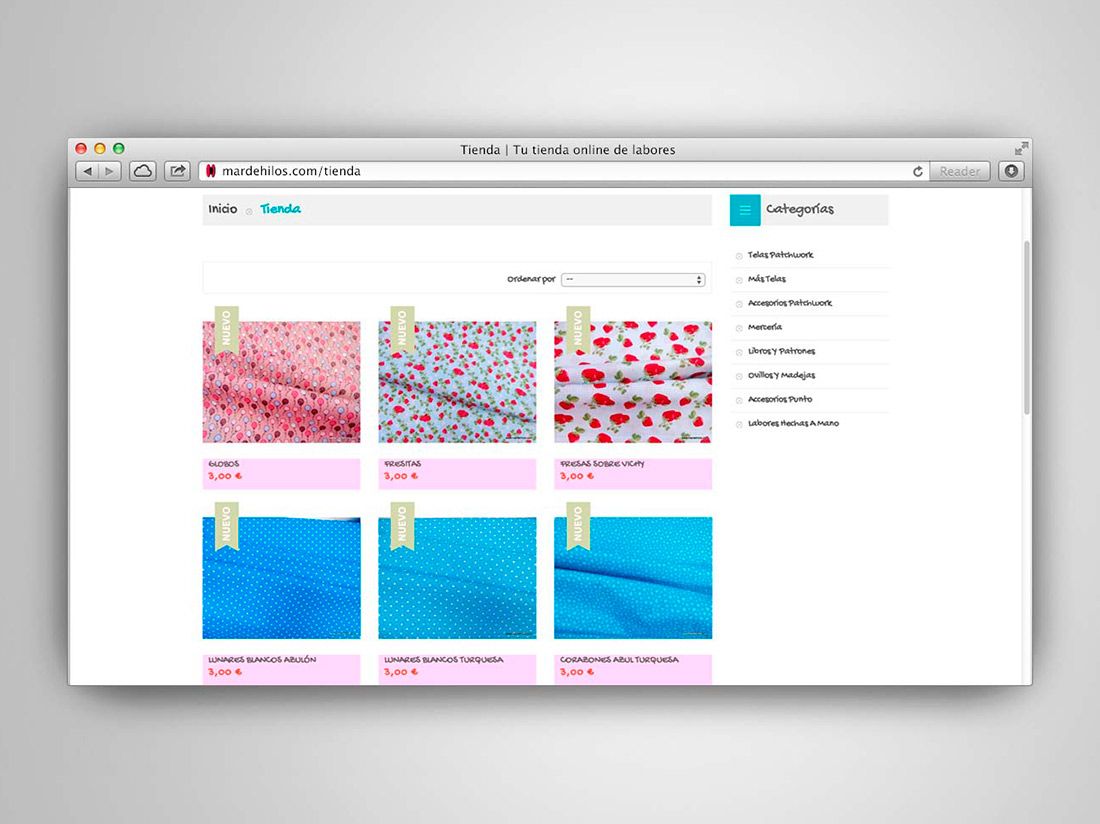Click the full-screen arrows icon
The height and width of the screenshot is (824, 1100).
click(x=1021, y=148)
